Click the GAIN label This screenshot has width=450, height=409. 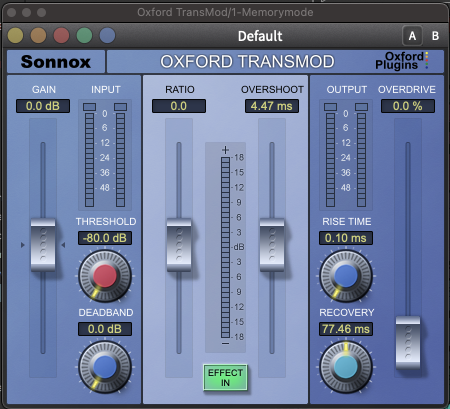44,89
